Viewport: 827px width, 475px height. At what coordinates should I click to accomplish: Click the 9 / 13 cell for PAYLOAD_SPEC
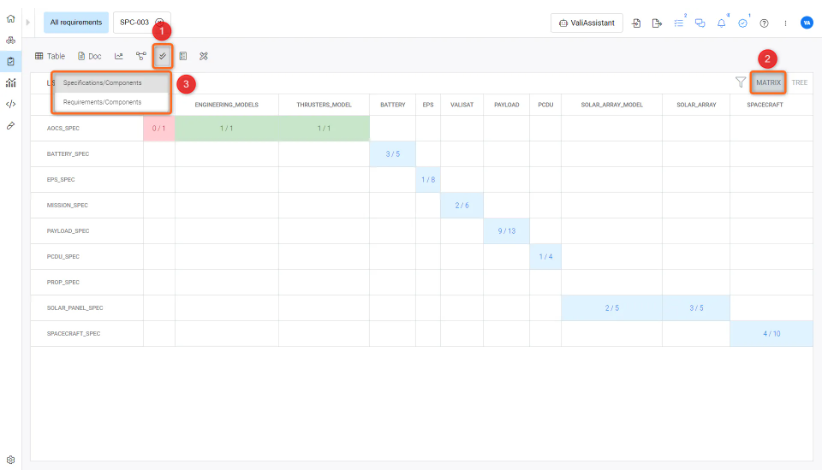point(506,231)
